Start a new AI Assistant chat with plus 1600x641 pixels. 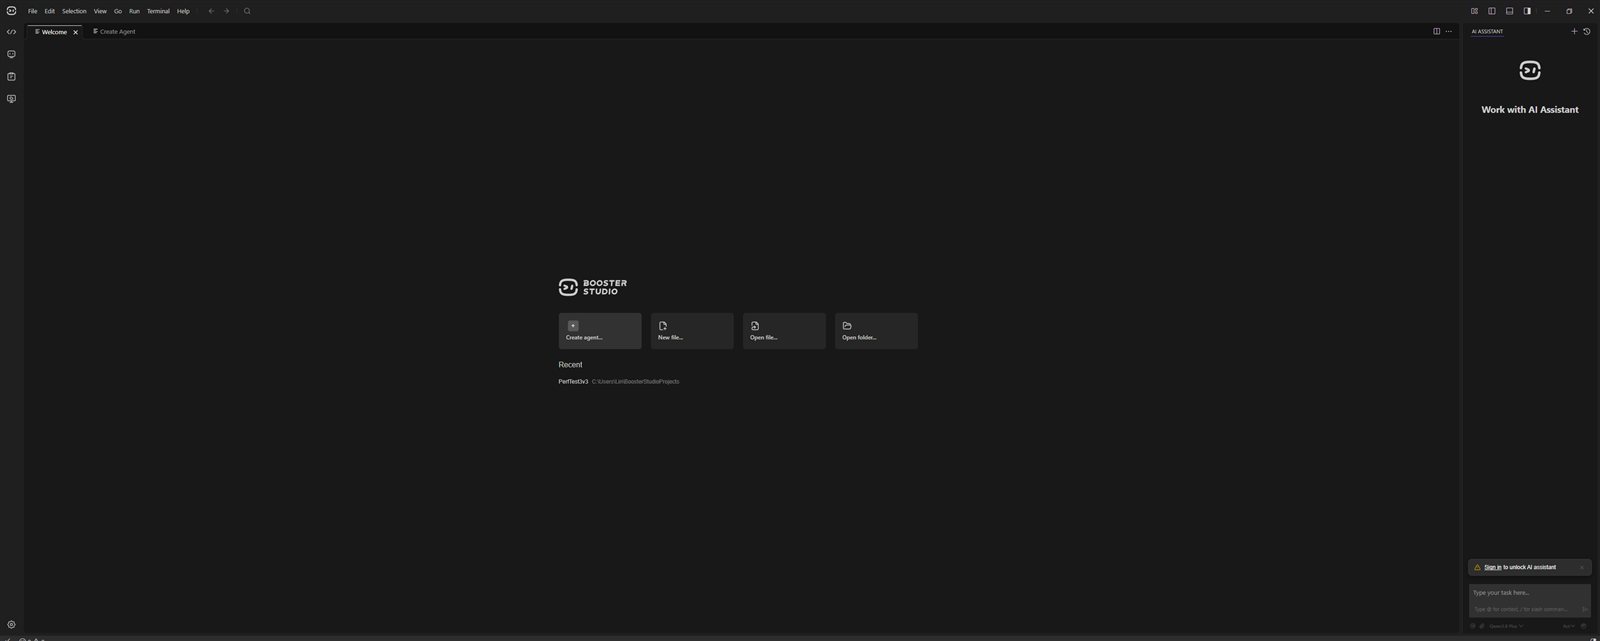[x=1574, y=31]
